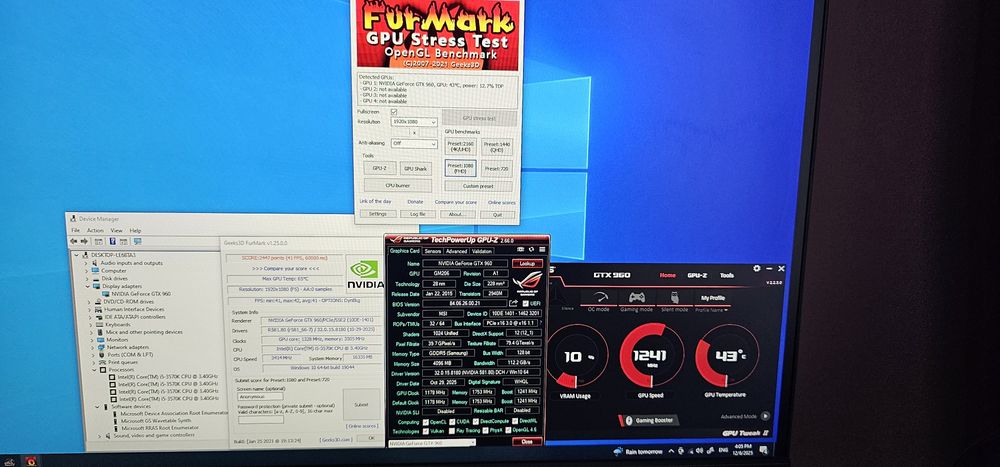Click the Device Manager help icon in toolbar

pyautogui.click(x=113, y=241)
